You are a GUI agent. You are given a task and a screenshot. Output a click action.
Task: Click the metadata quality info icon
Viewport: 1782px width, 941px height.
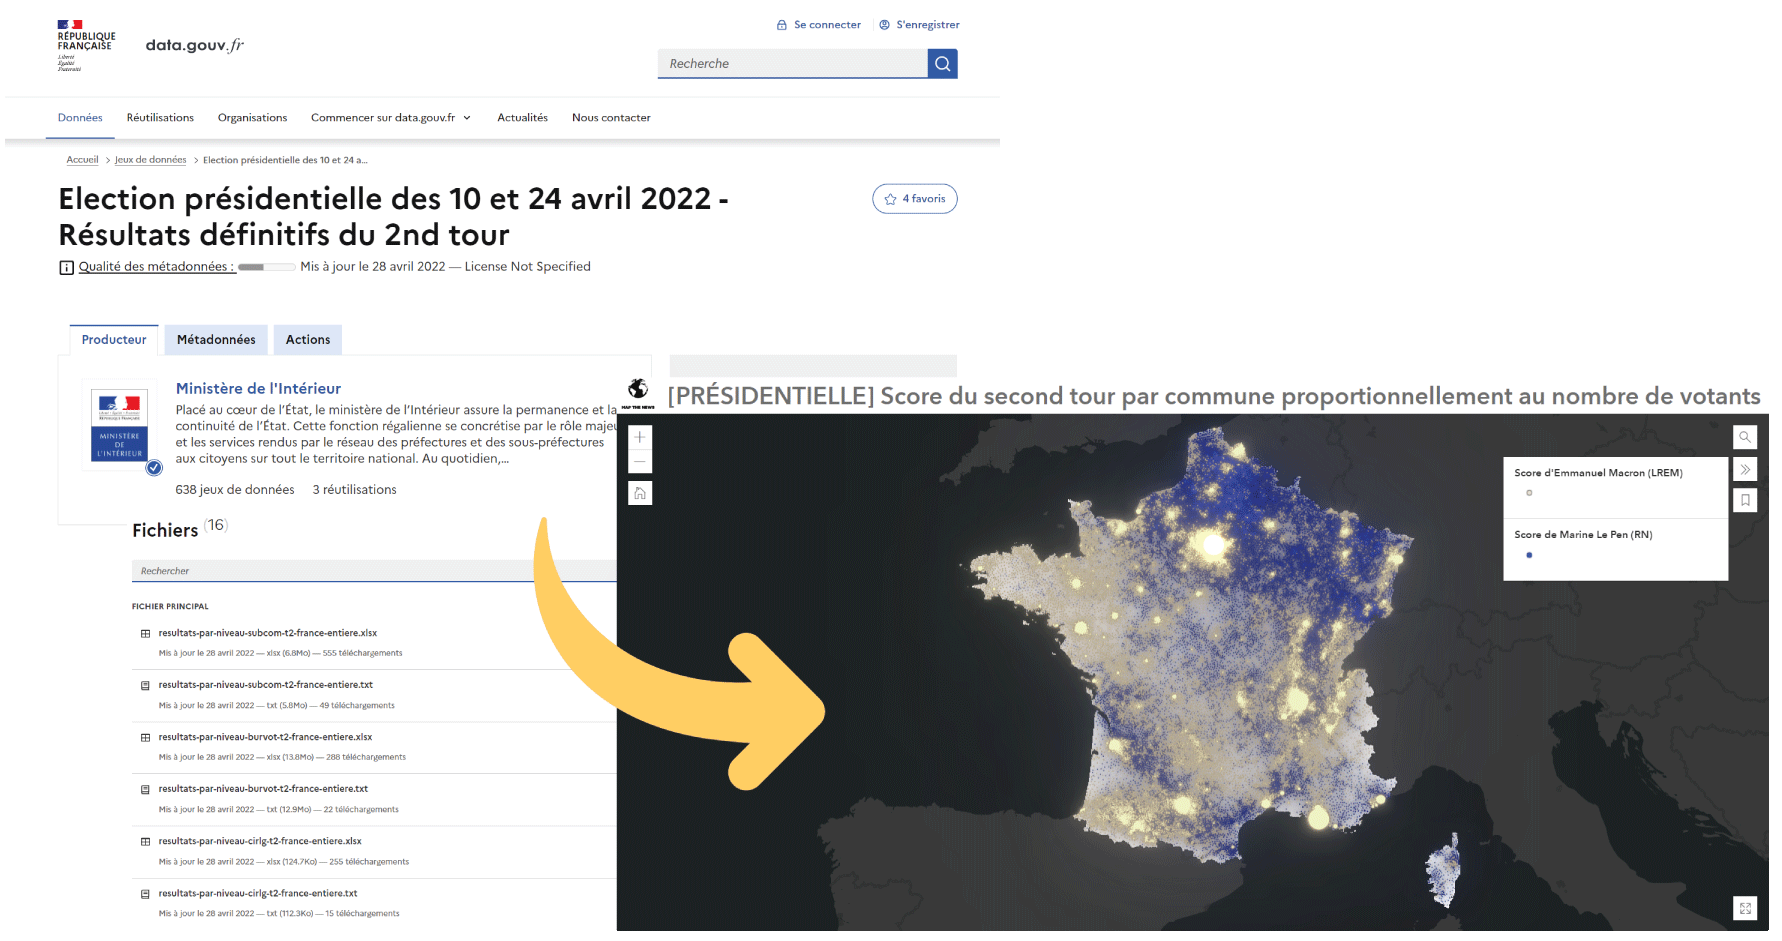[67, 269]
